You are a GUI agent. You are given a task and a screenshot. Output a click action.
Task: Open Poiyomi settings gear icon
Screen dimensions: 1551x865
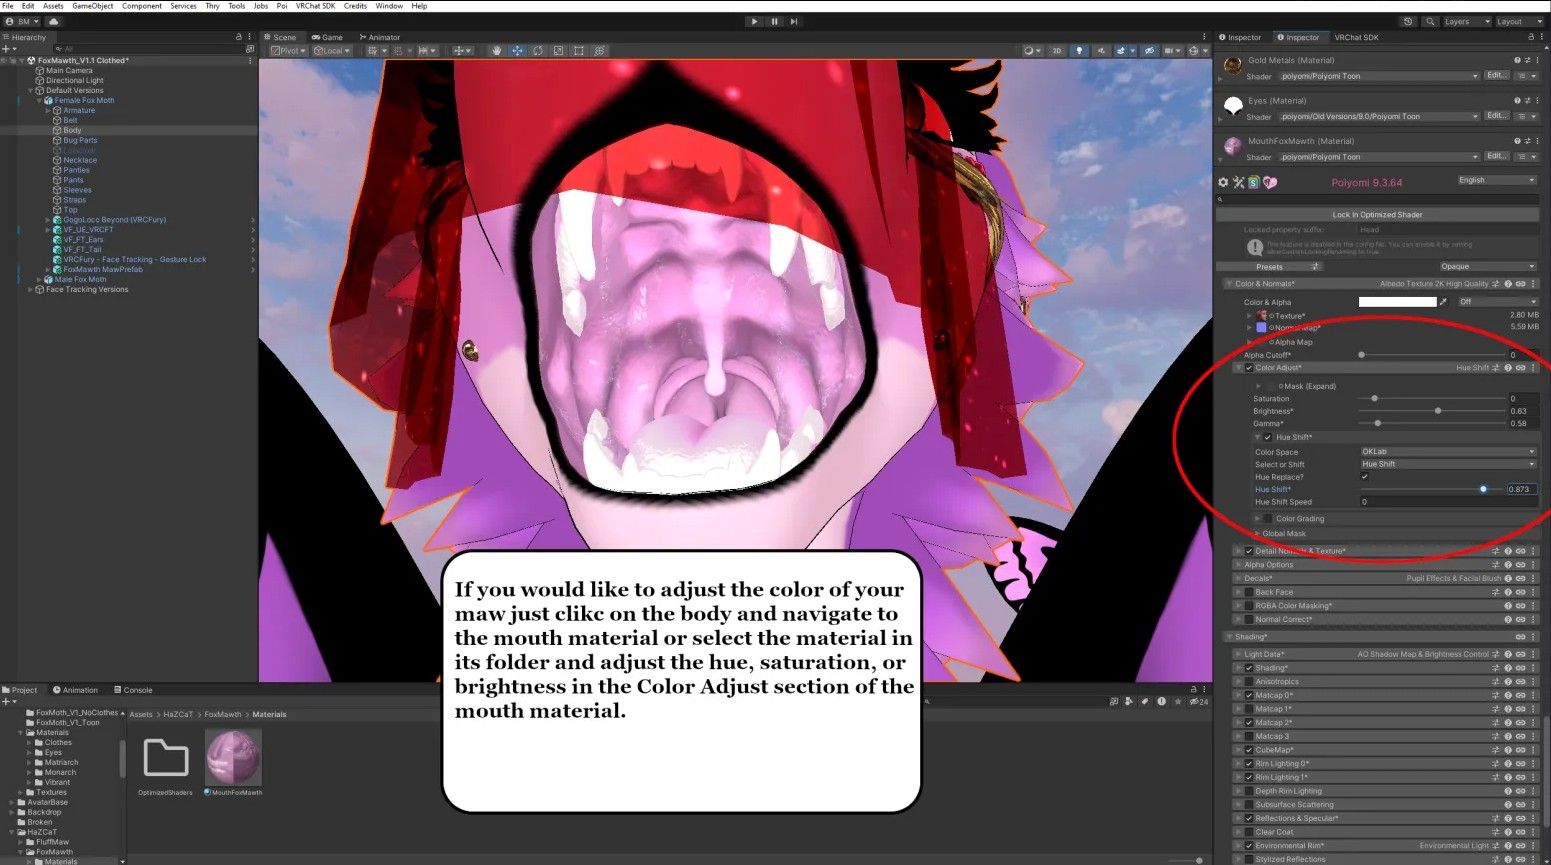click(x=1223, y=182)
